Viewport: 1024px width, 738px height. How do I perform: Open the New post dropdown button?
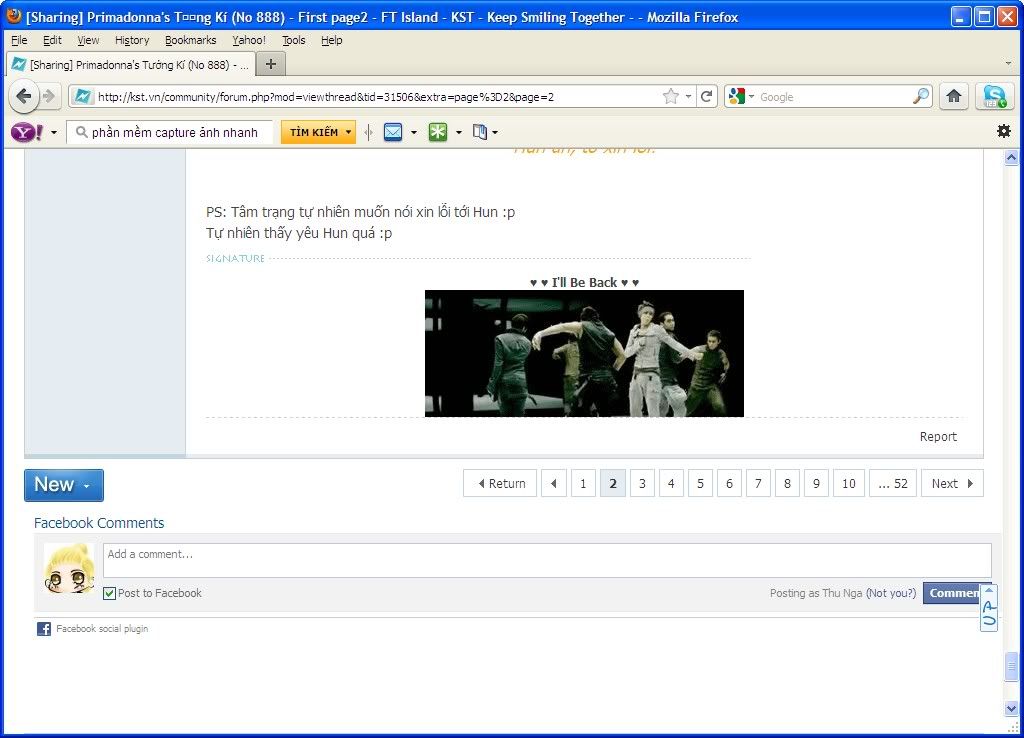point(64,485)
